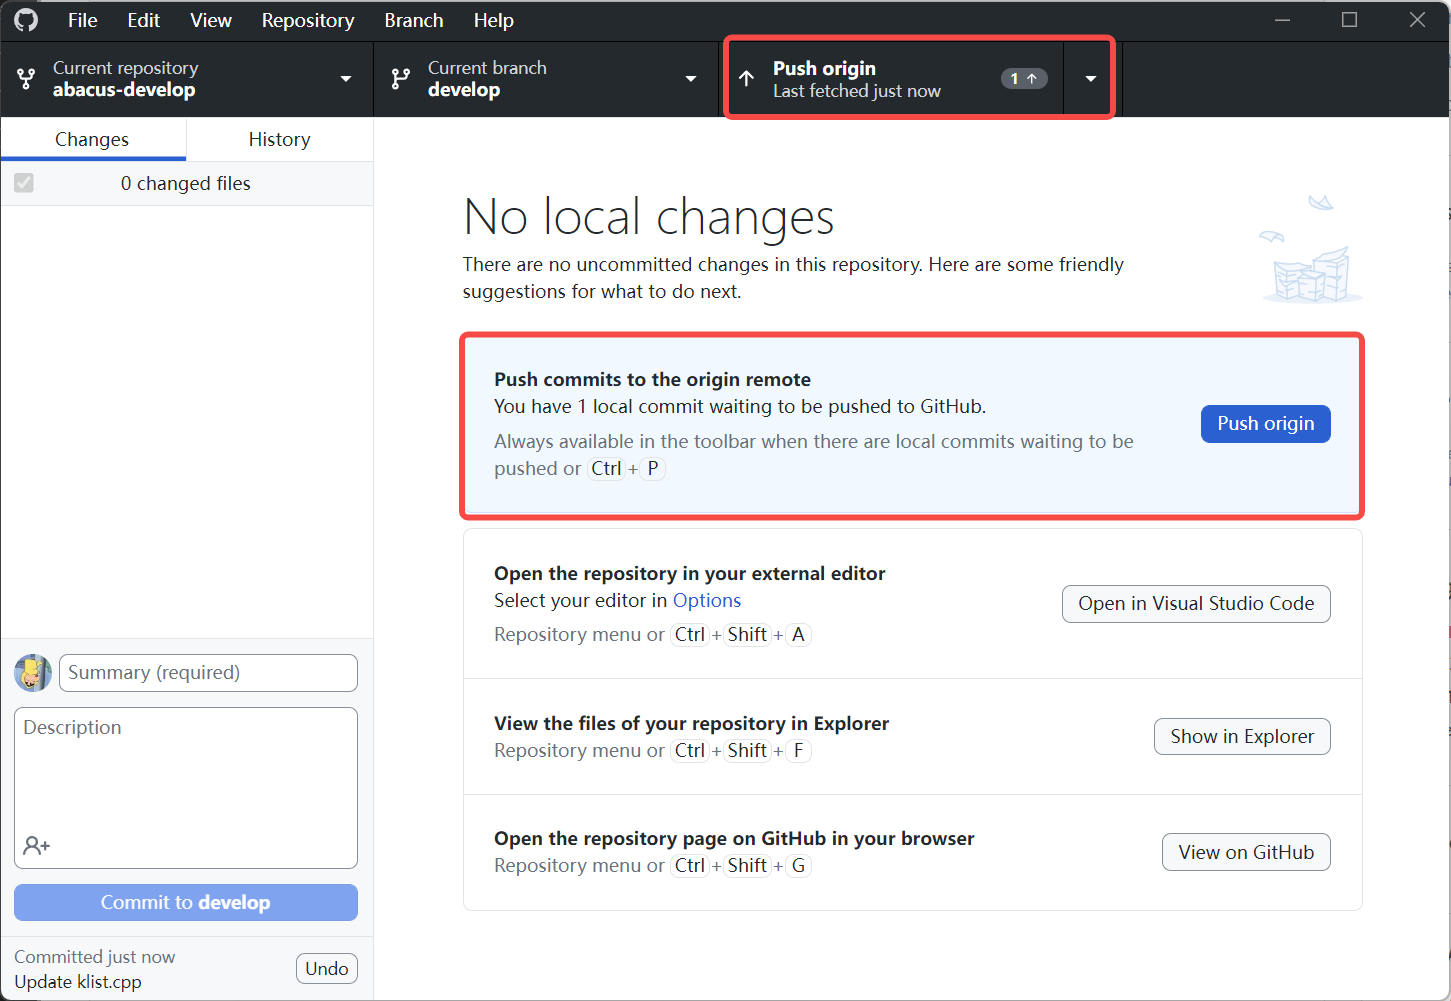This screenshot has width=1451, height=1001.
Task: Open the Options link for editor
Action: tap(706, 600)
